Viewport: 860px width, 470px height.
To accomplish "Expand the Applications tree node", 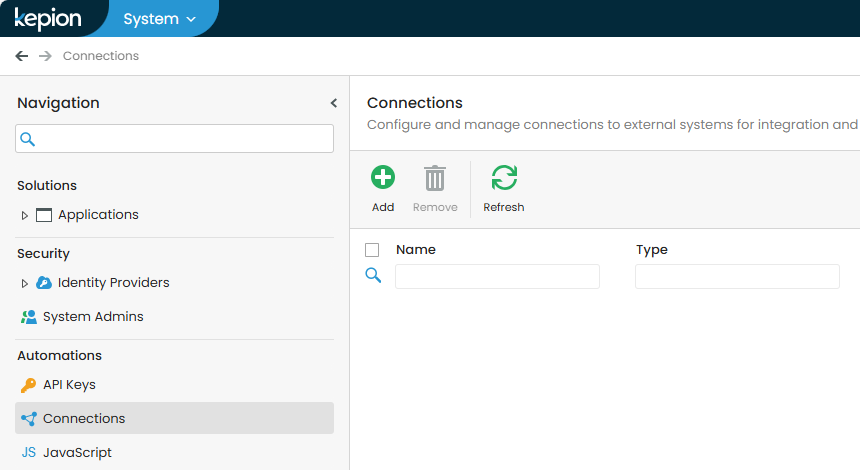I will point(25,215).
